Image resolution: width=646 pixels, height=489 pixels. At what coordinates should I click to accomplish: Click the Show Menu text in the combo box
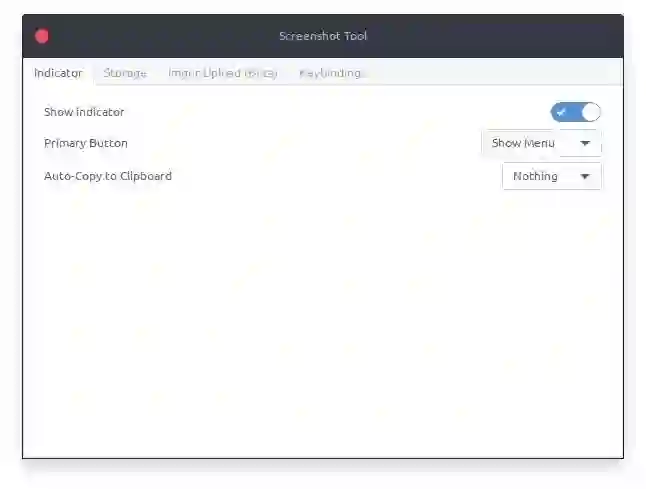[523, 143]
